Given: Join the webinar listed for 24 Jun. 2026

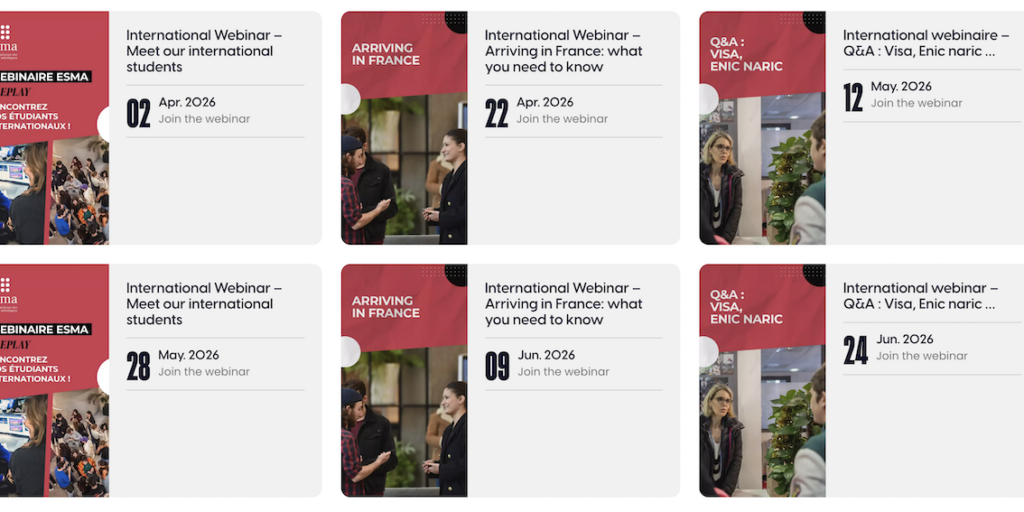Looking at the screenshot, I should [x=922, y=356].
